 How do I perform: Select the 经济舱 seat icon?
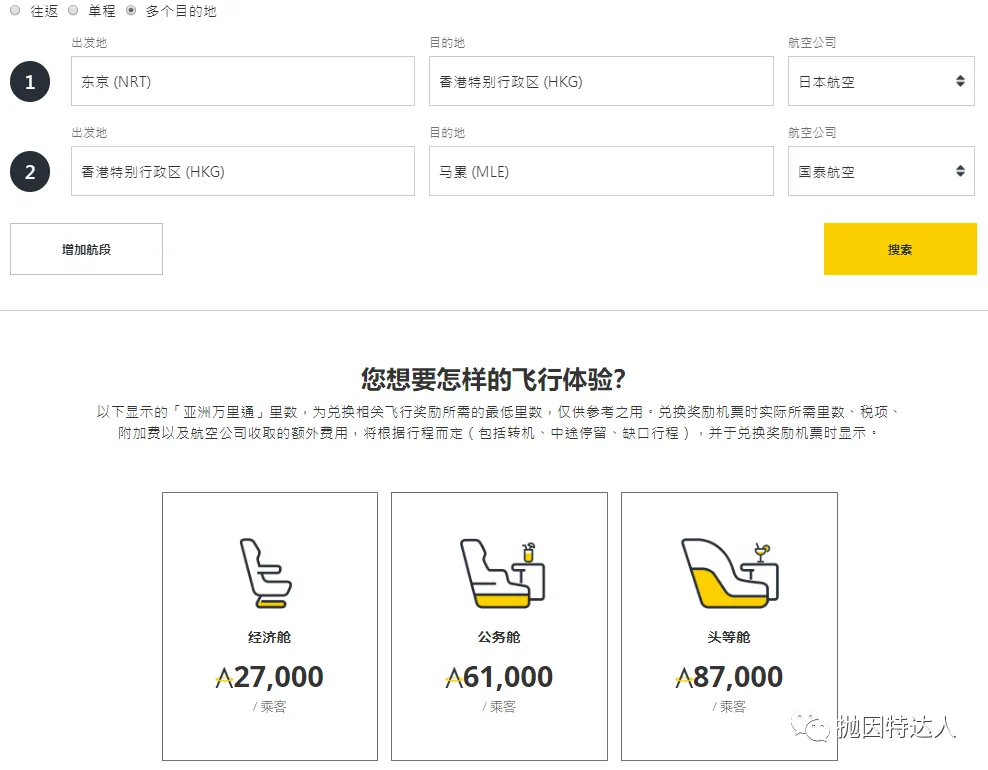[269, 572]
